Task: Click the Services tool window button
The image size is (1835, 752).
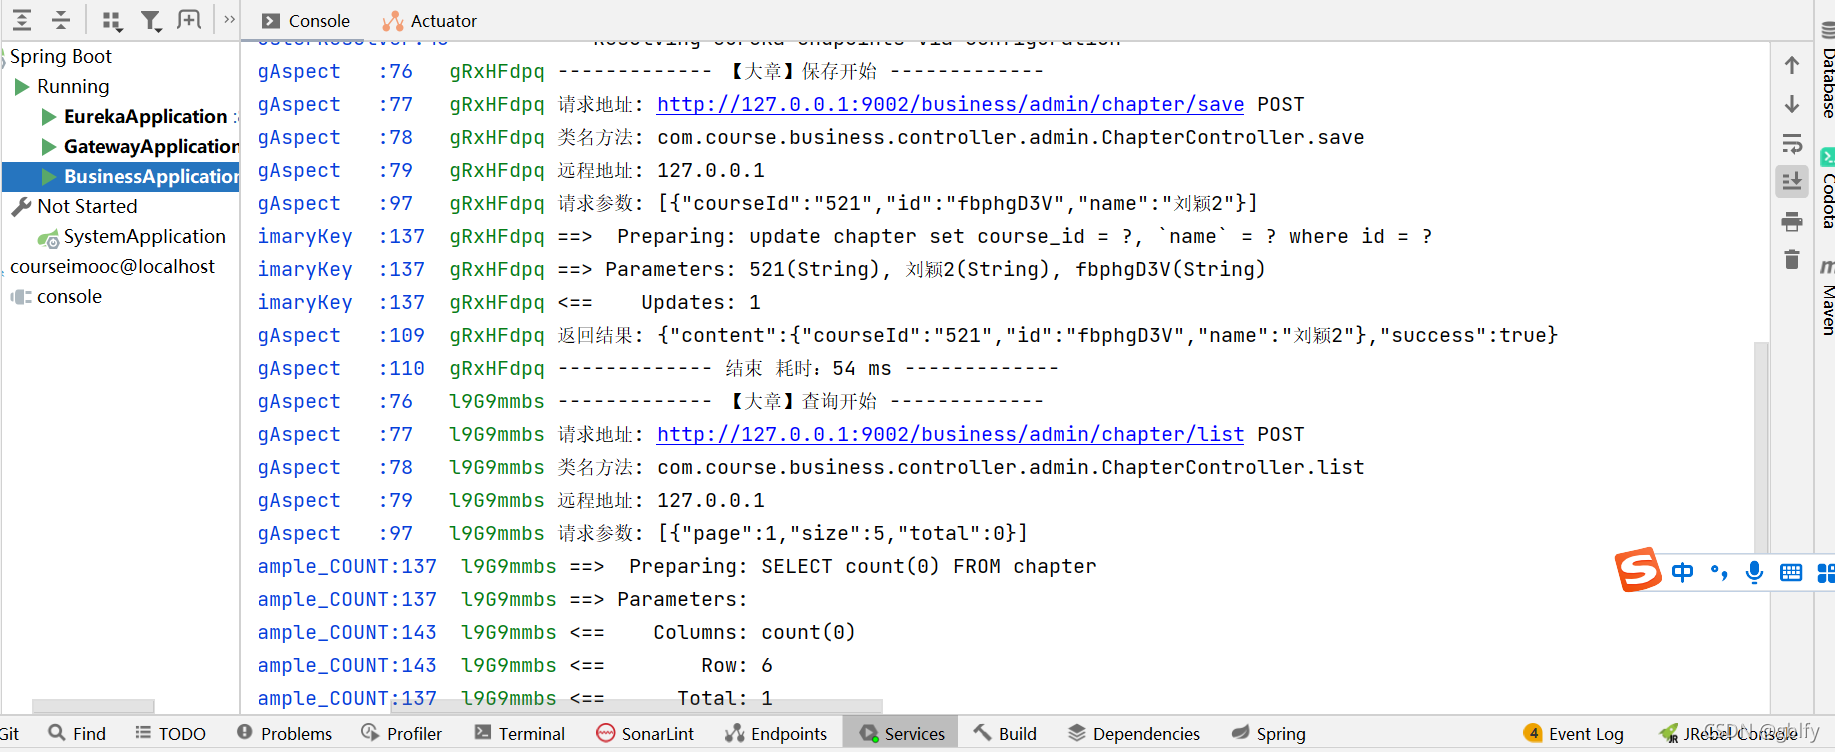Action: click(900, 733)
